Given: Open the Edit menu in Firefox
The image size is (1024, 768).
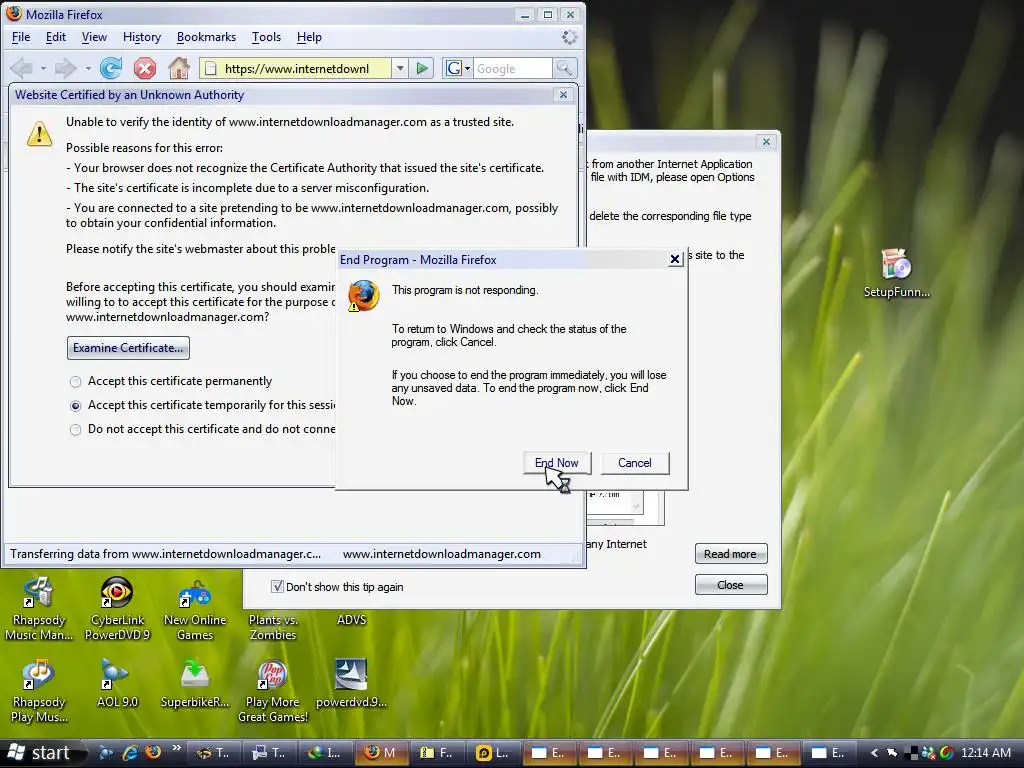Looking at the screenshot, I should click(56, 37).
